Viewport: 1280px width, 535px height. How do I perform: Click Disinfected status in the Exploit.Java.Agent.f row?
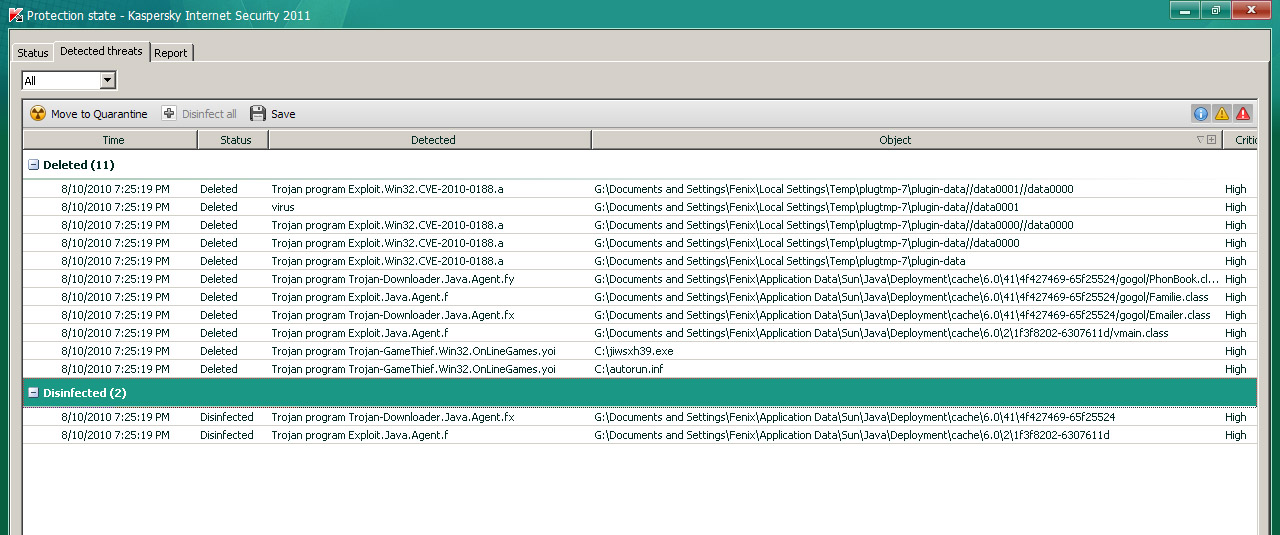[227, 435]
